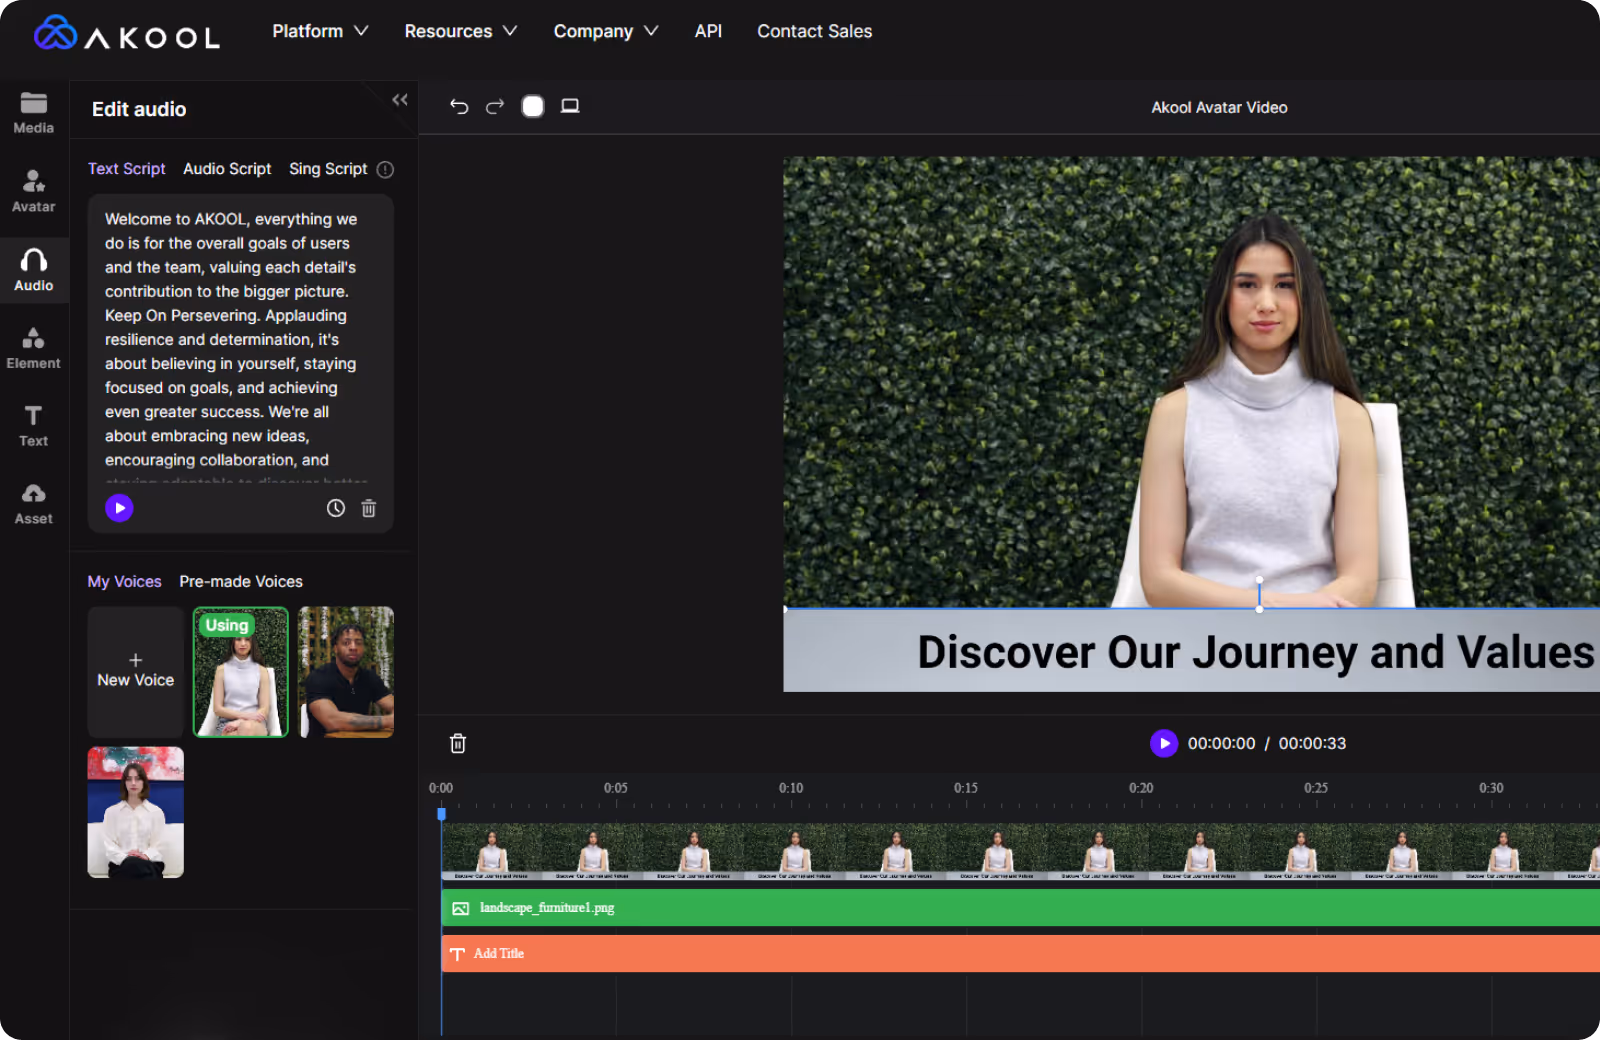Select the man in black shirt voice
Image resolution: width=1600 pixels, height=1040 pixels.
pos(346,672)
